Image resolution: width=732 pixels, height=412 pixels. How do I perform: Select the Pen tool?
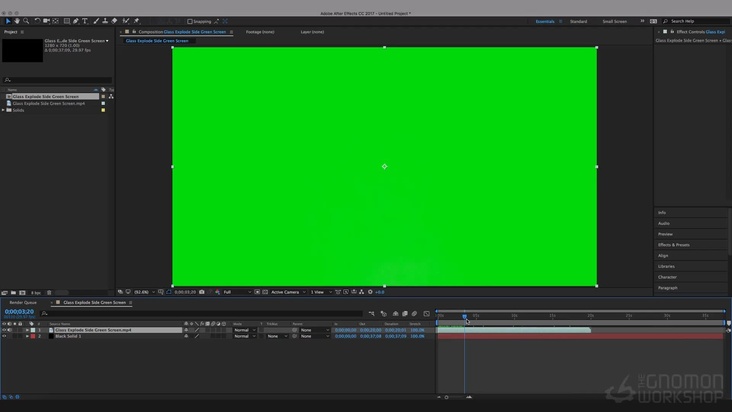(x=74, y=20)
